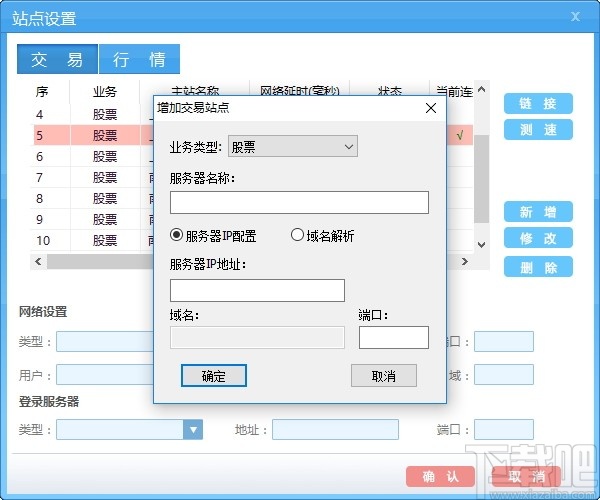The image size is (600, 500).
Task: Click 取消 in the add-site dialog
Action: (x=384, y=376)
